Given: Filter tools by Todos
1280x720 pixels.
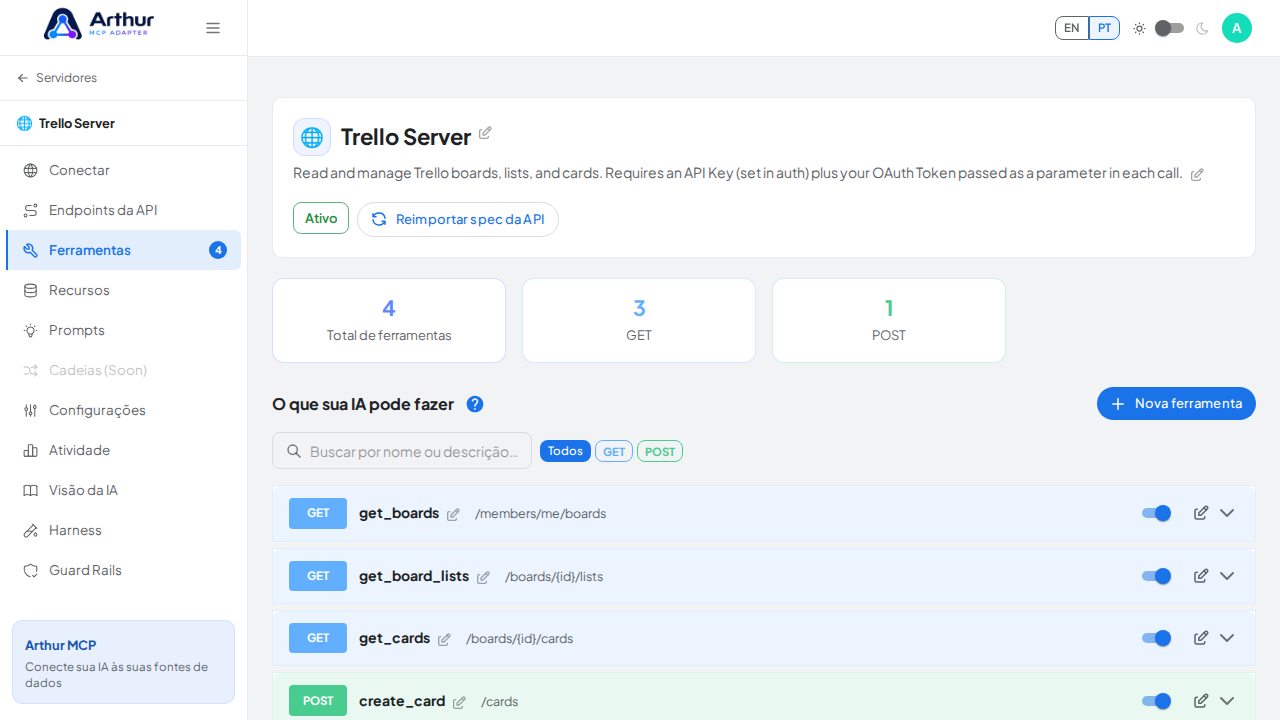Looking at the screenshot, I should click(x=565, y=451).
